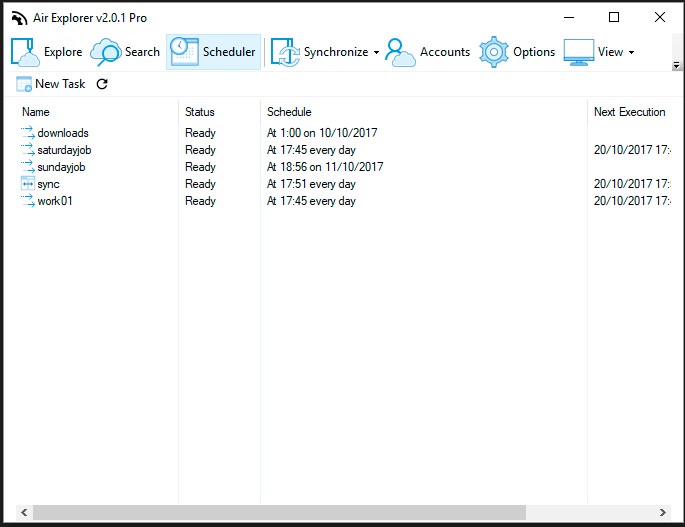Refresh the scheduled task list
685x527 pixels.
point(102,84)
